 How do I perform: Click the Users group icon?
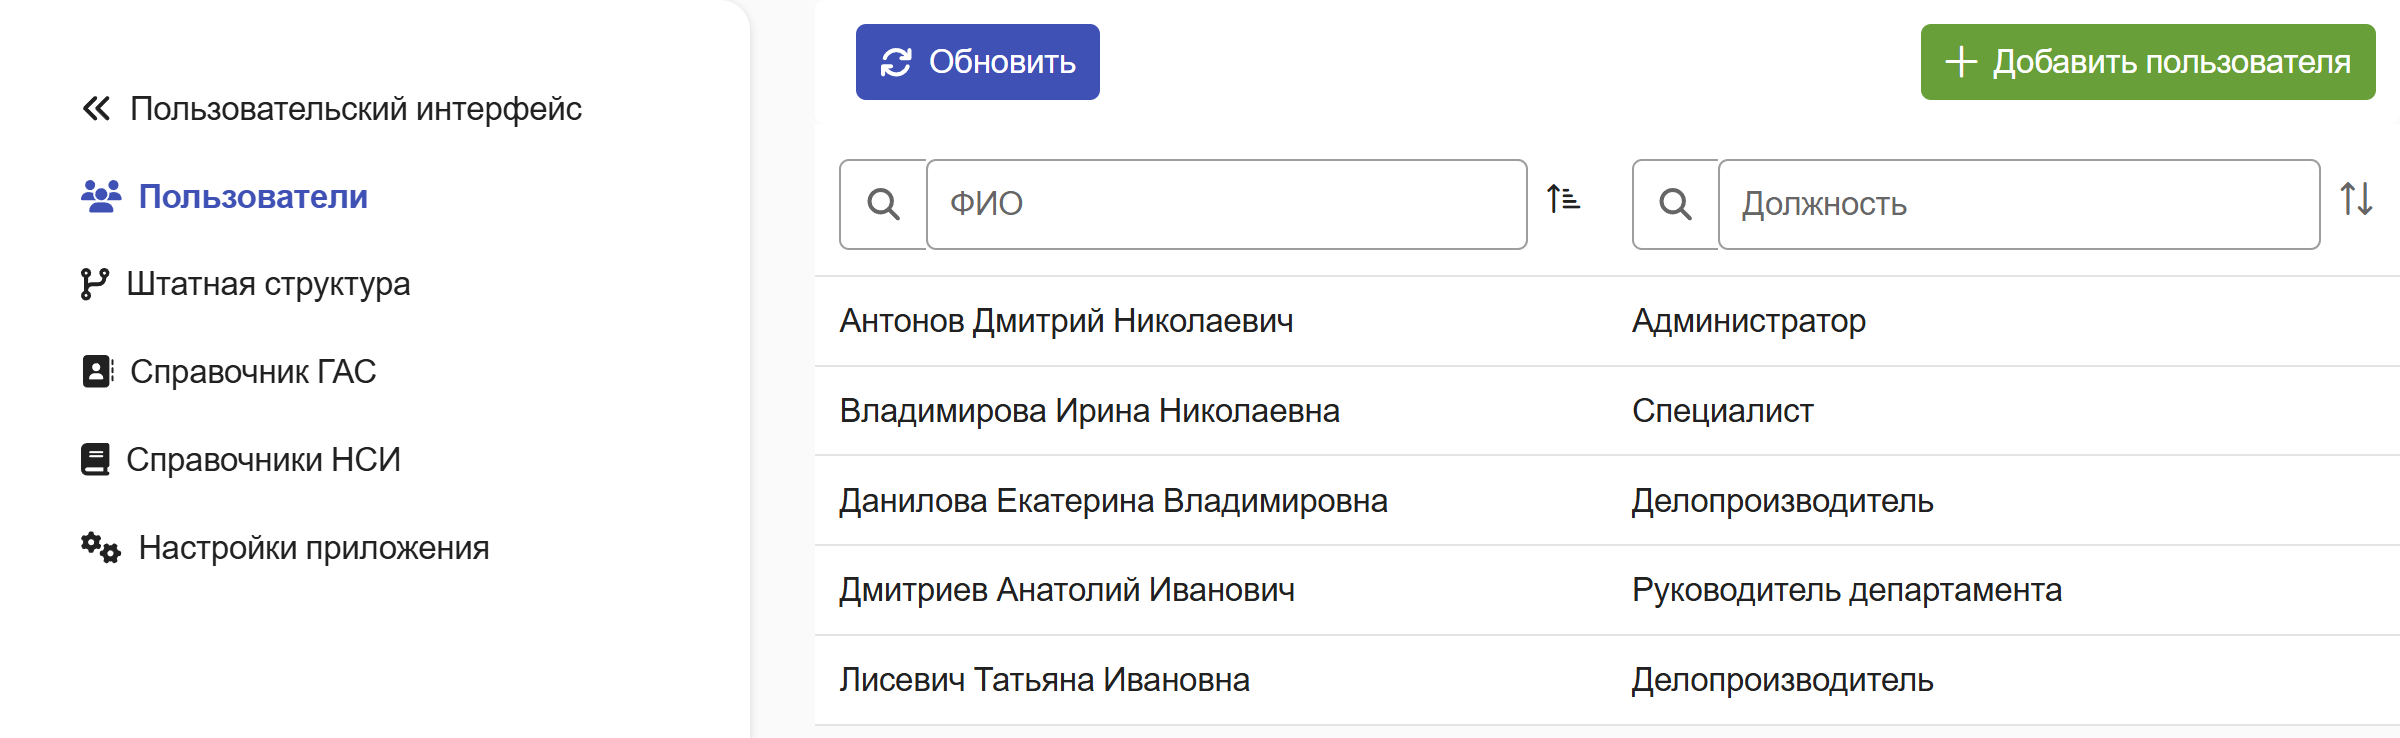[x=101, y=196]
